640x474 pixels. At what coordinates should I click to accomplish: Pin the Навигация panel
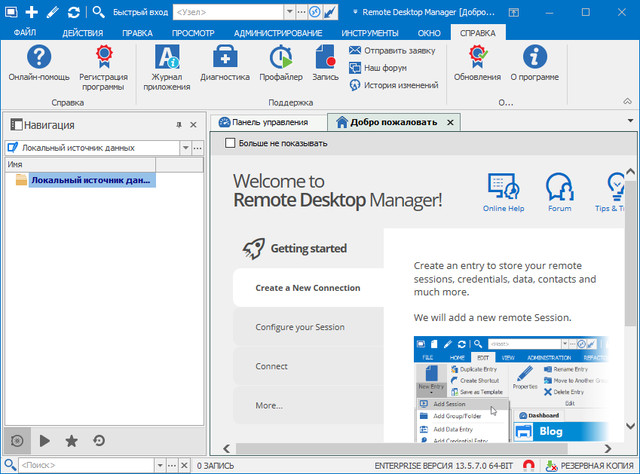click(x=179, y=125)
